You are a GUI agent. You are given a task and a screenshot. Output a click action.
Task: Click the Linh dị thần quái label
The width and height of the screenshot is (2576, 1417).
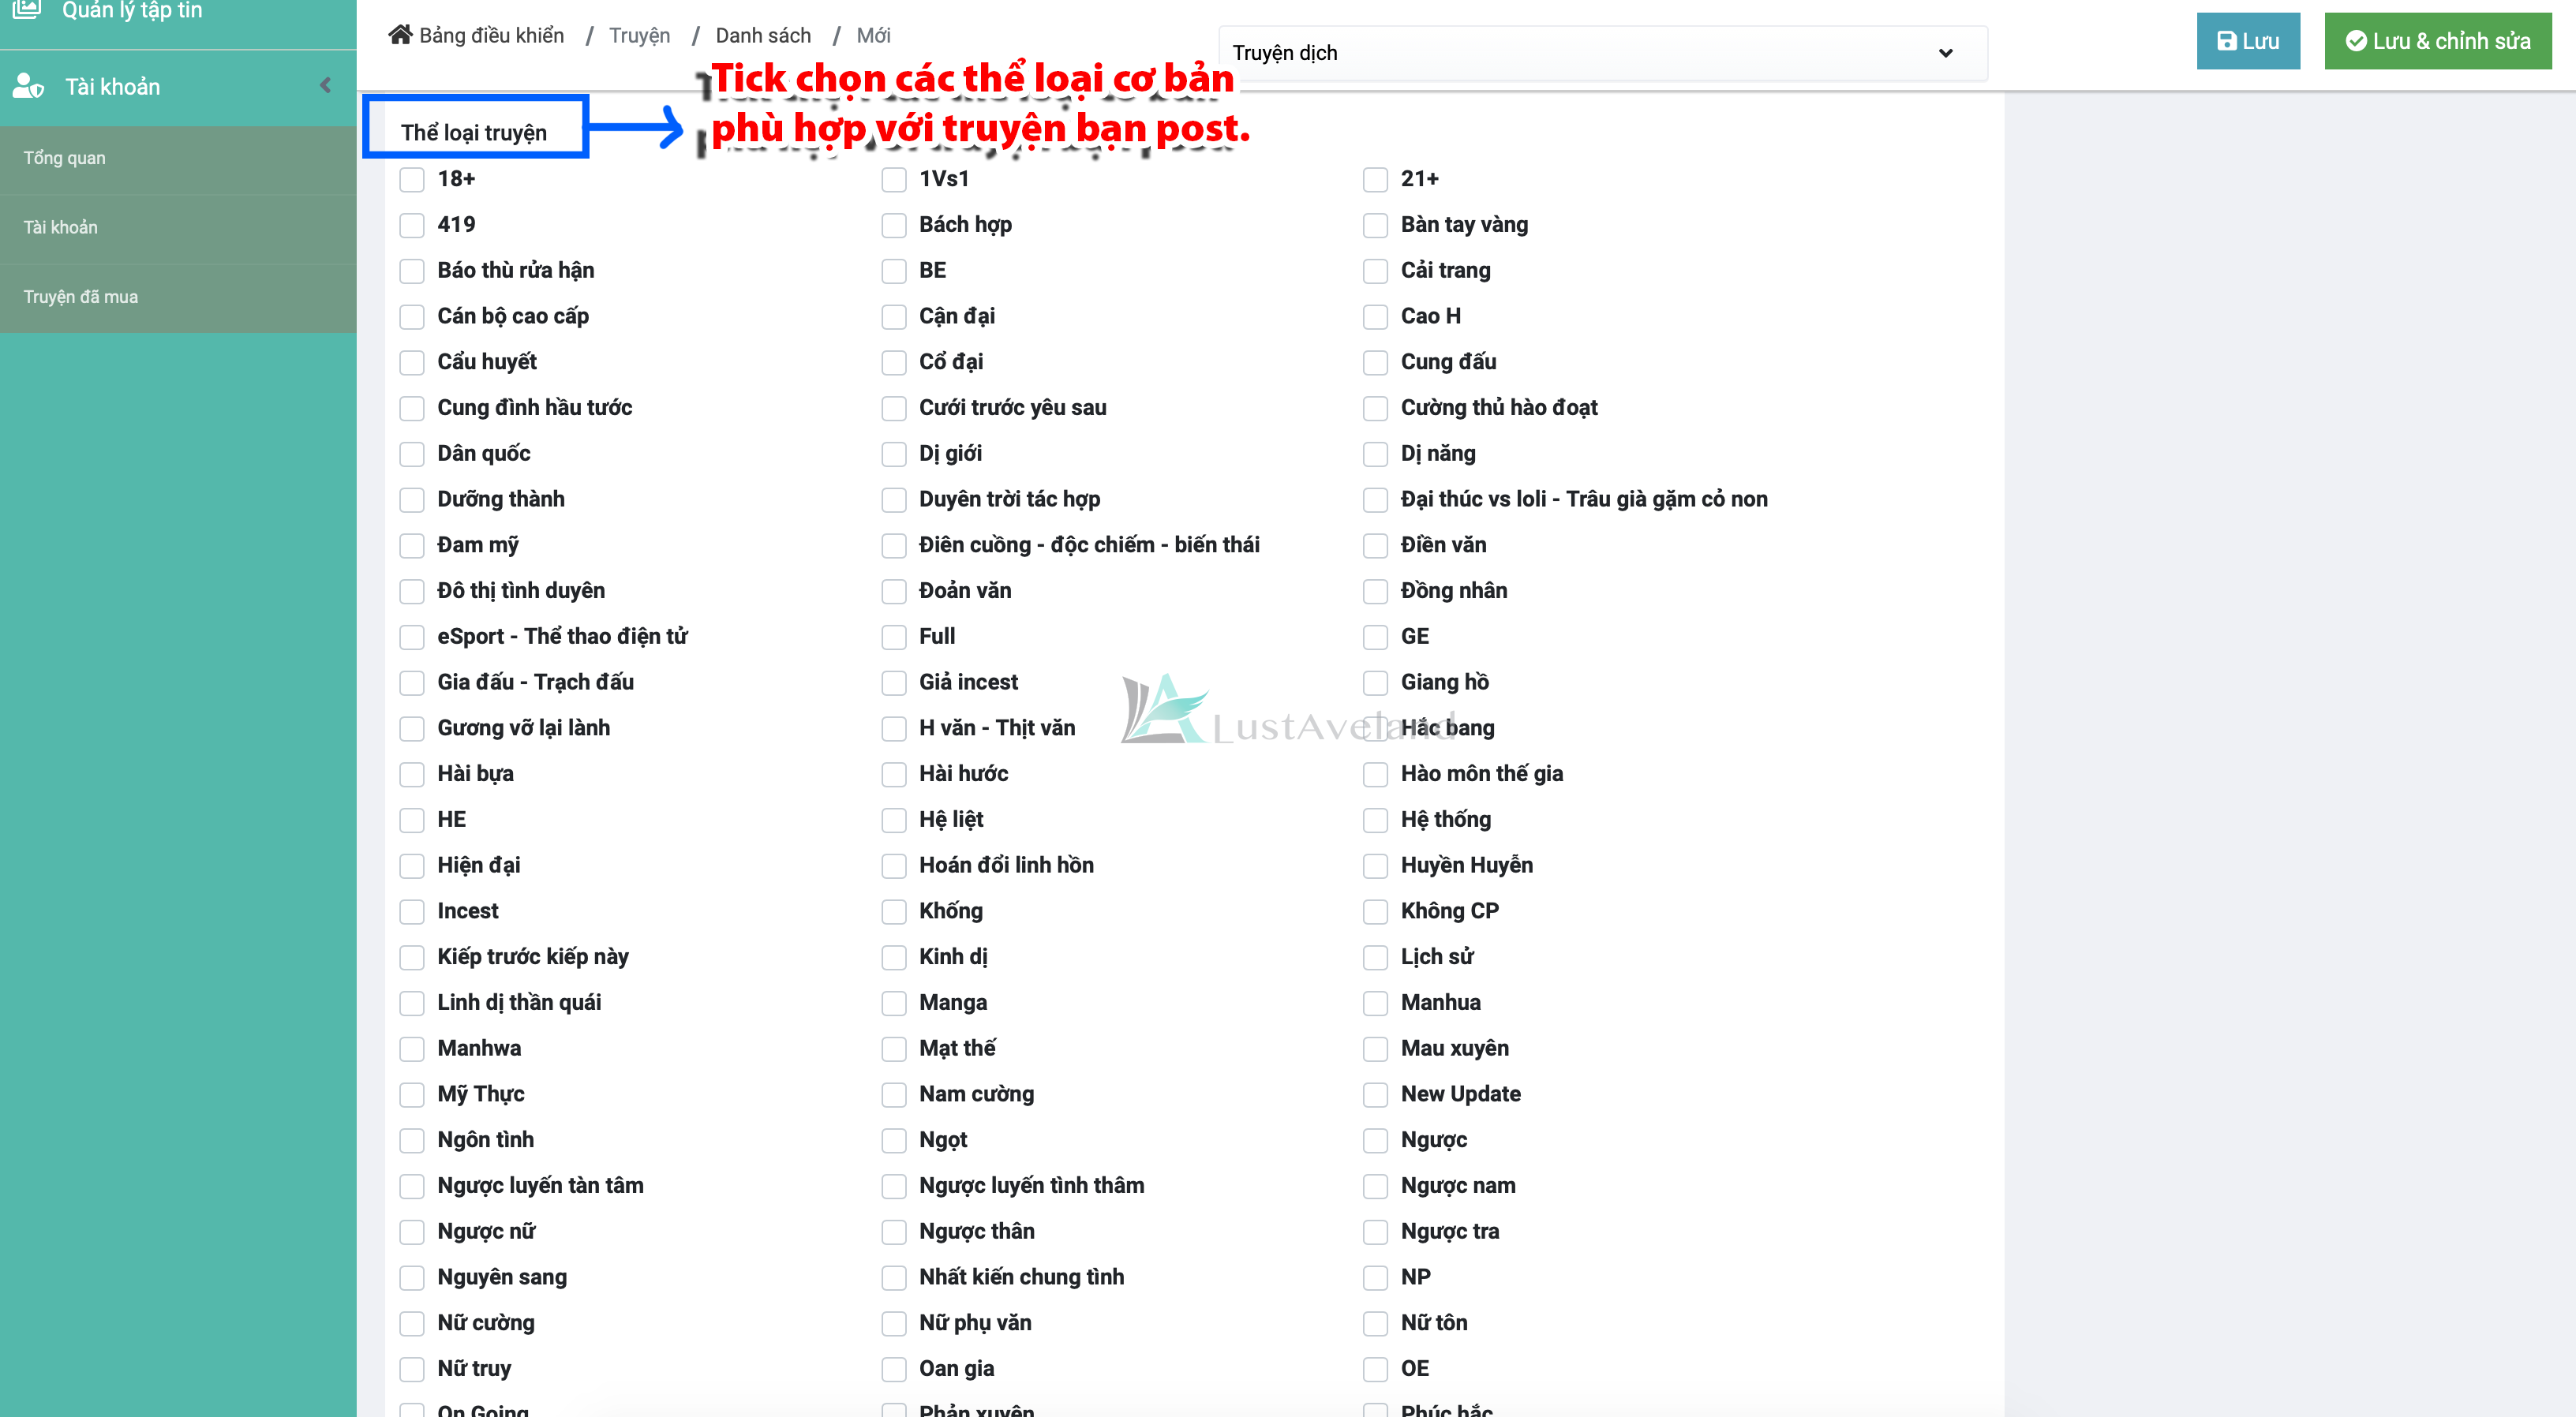point(519,1002)
